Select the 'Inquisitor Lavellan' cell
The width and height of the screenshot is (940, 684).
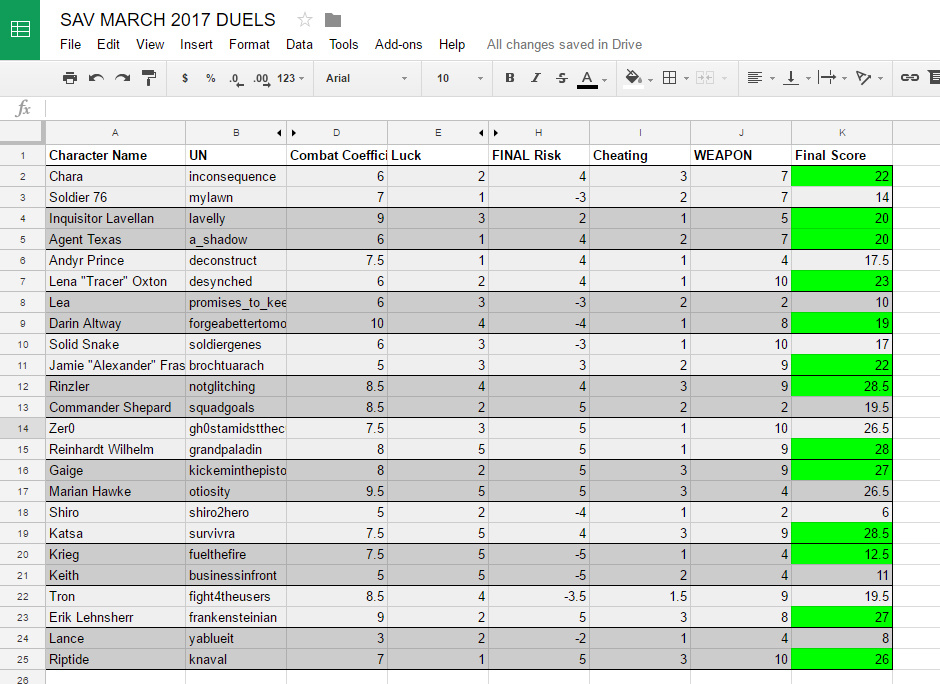(116, 218)
